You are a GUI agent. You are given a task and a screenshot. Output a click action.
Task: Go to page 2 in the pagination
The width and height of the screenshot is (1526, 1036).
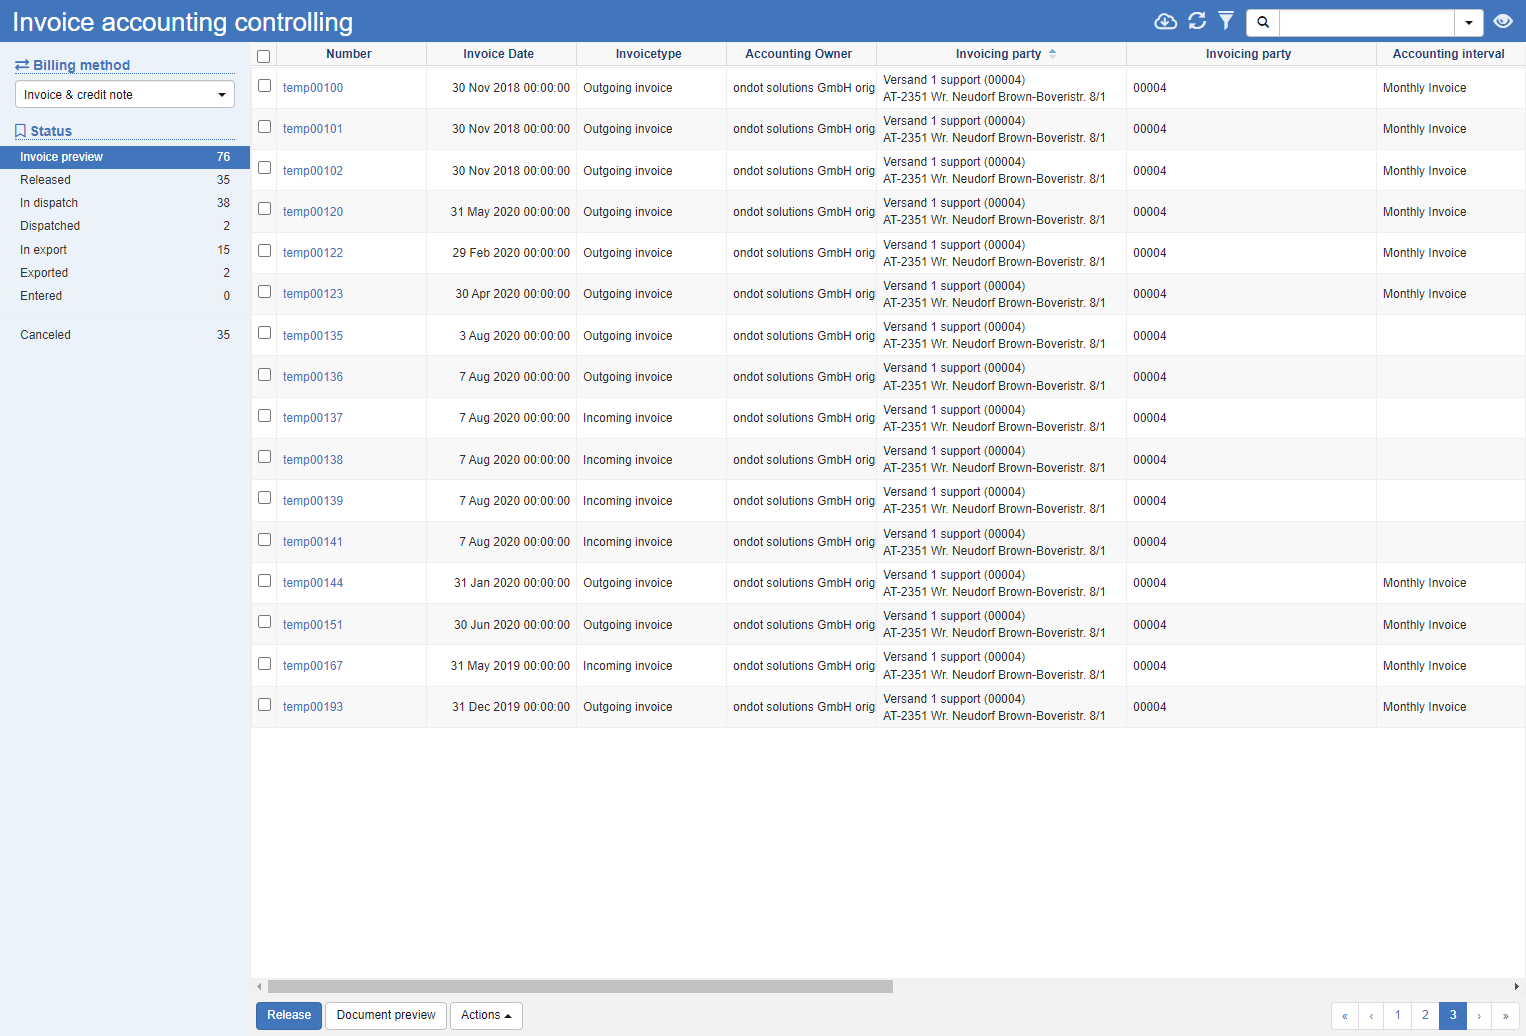(x=1425, y=1015)
